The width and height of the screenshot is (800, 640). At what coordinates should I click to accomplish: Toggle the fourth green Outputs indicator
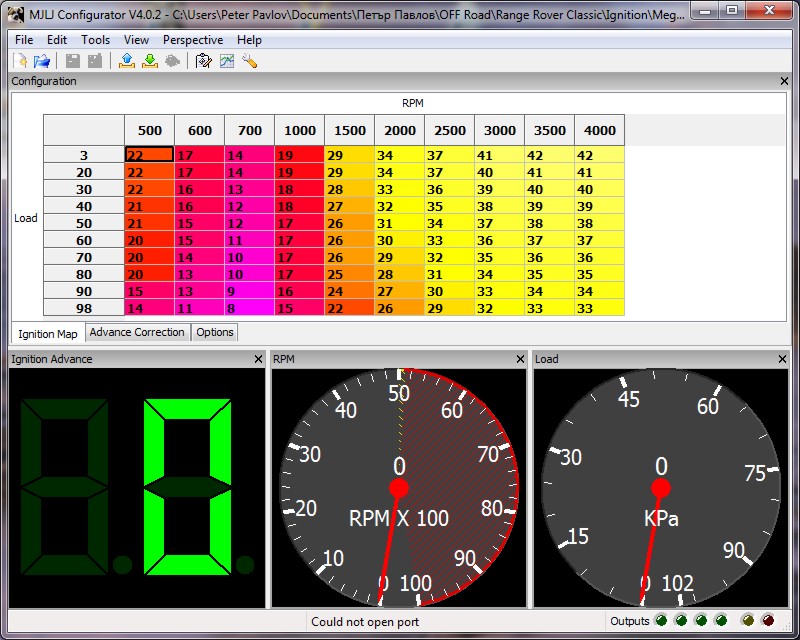(x=722, y=621)
